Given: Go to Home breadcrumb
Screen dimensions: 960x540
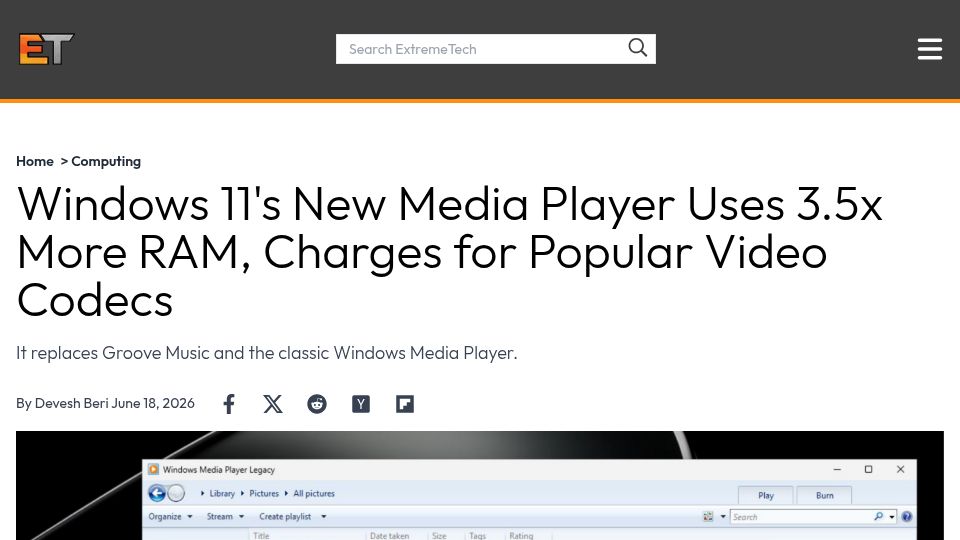Looking at the screenshot, I should [35, 161].
